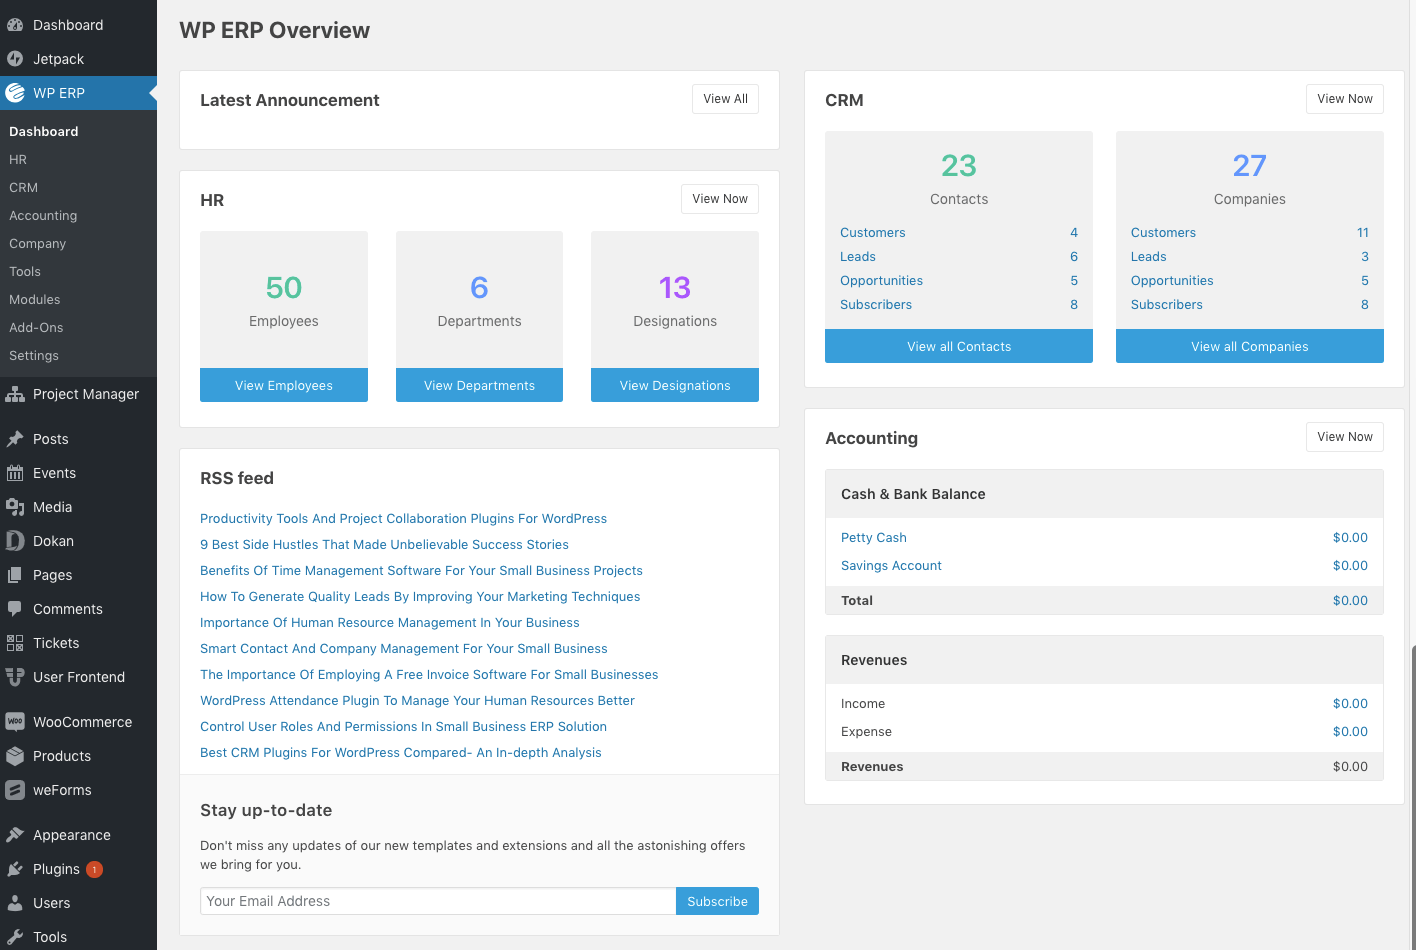Click View All in Latest Announcement
1416x950 pixels.
click(x=725, y=99)
